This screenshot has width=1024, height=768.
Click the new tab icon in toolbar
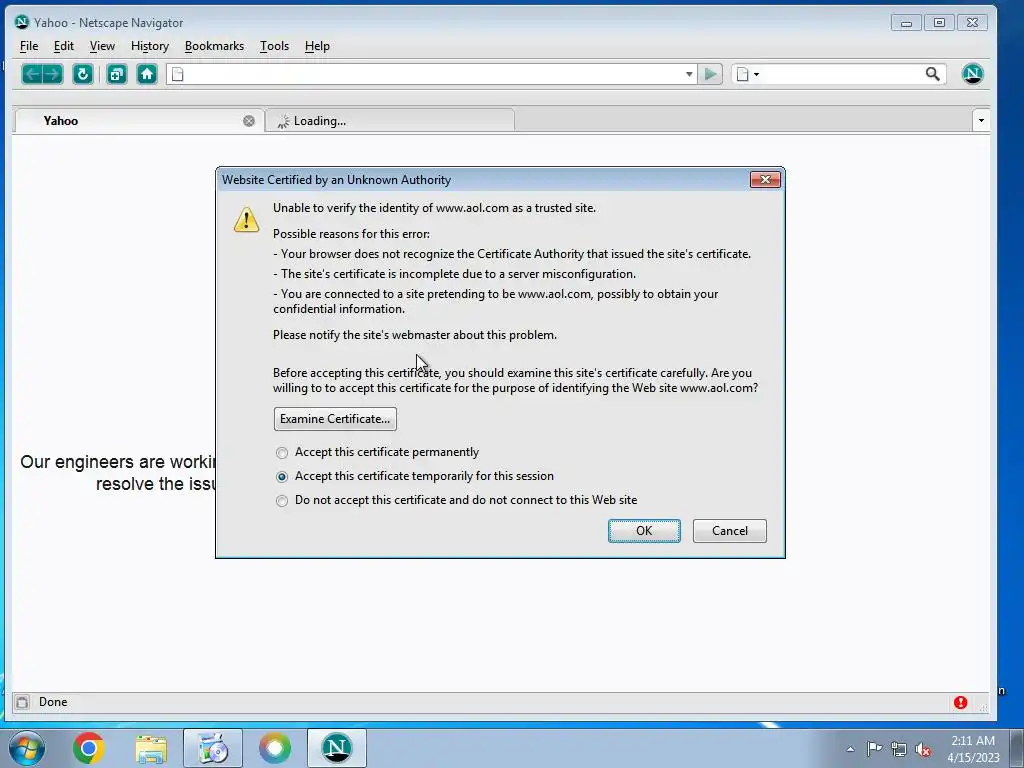click(116, 74)
